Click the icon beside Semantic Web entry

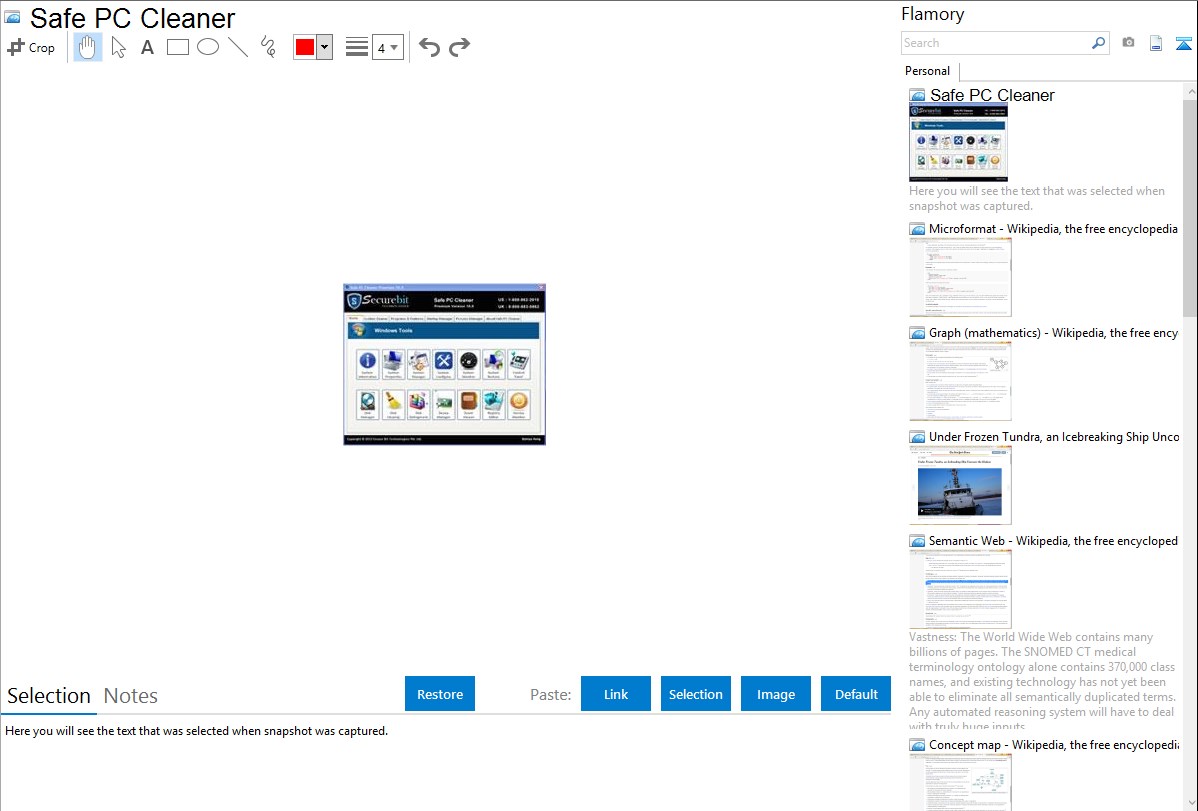pos(917,541)
